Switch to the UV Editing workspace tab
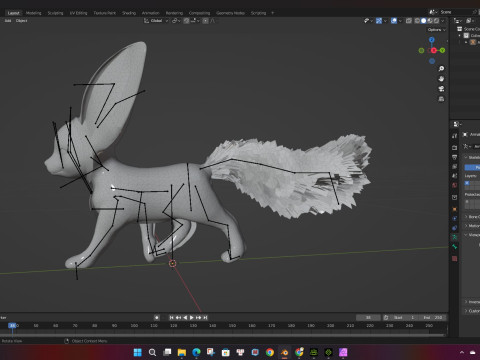Viewport: 480px width, 360px height. point(78,13)
